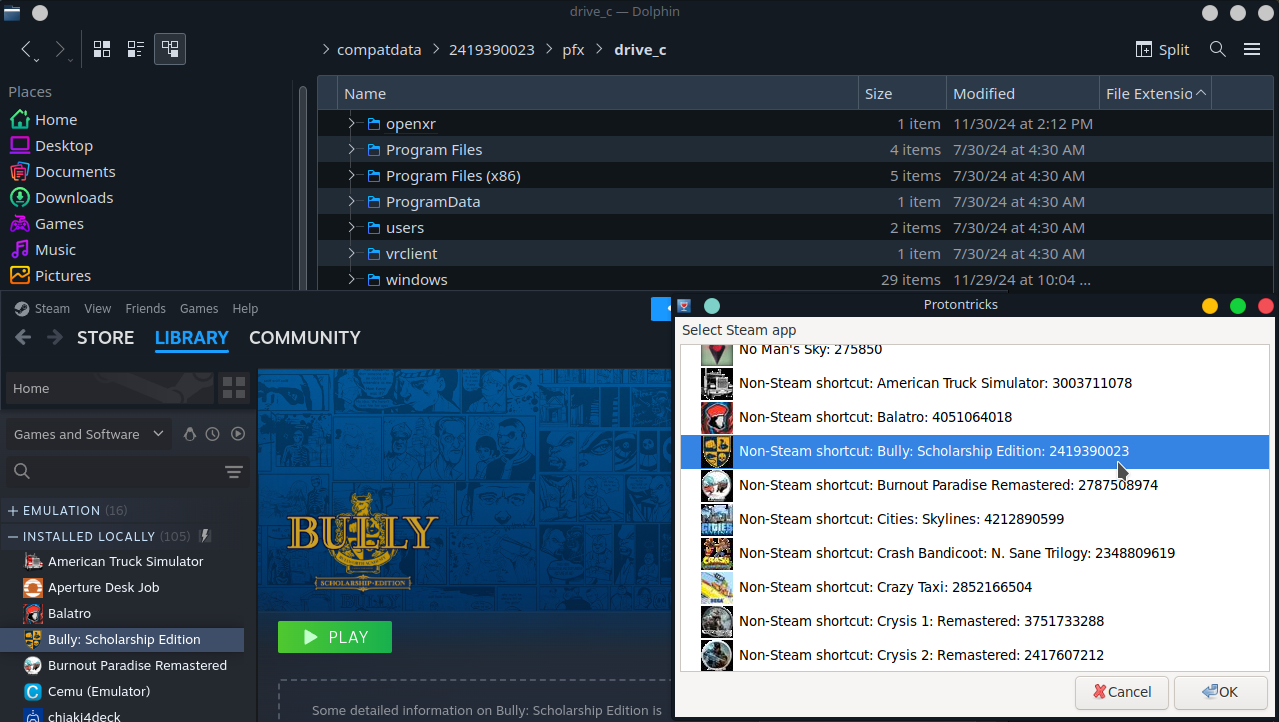Image resolution: width=1279 pixels, height=722 pixels.
Task: Go forward using Steam's forward arrow
Action: (x=54, y=337)
